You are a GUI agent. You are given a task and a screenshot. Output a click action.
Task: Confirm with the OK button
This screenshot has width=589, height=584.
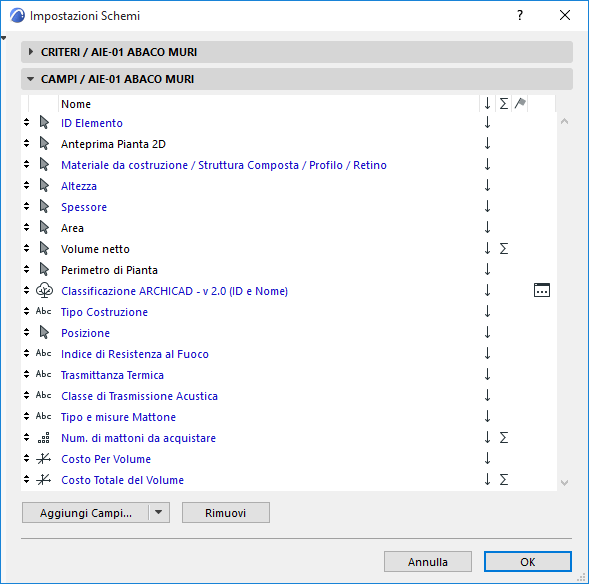528,561
